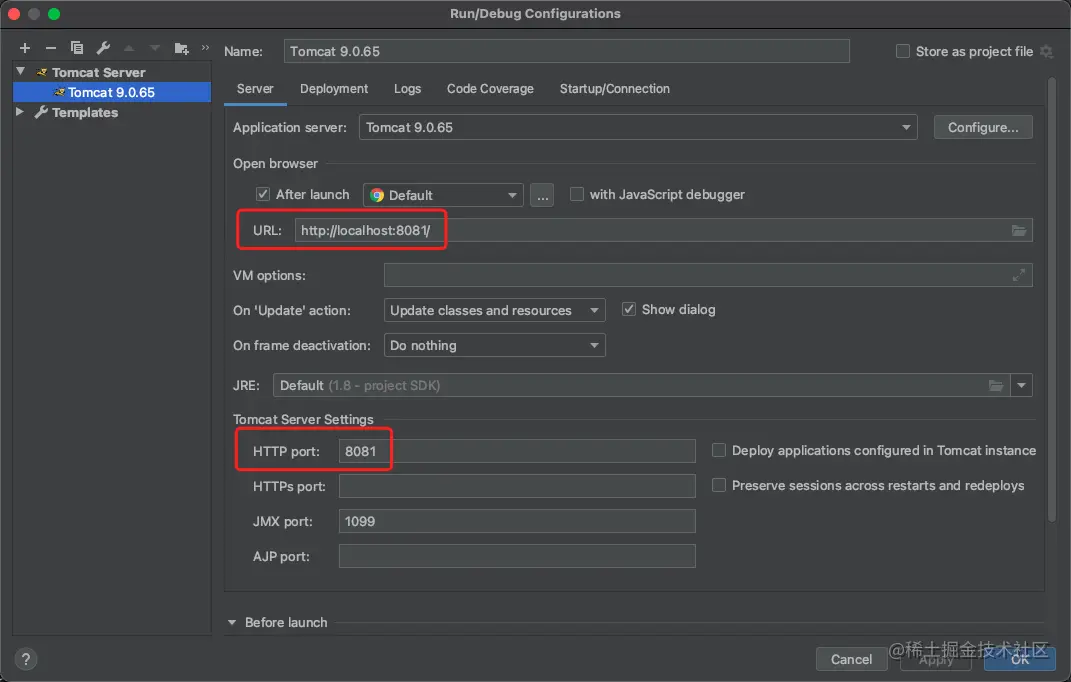1071x682 pixels.
Task: Switch to the Deployment tab
Action: pos(334,89)
